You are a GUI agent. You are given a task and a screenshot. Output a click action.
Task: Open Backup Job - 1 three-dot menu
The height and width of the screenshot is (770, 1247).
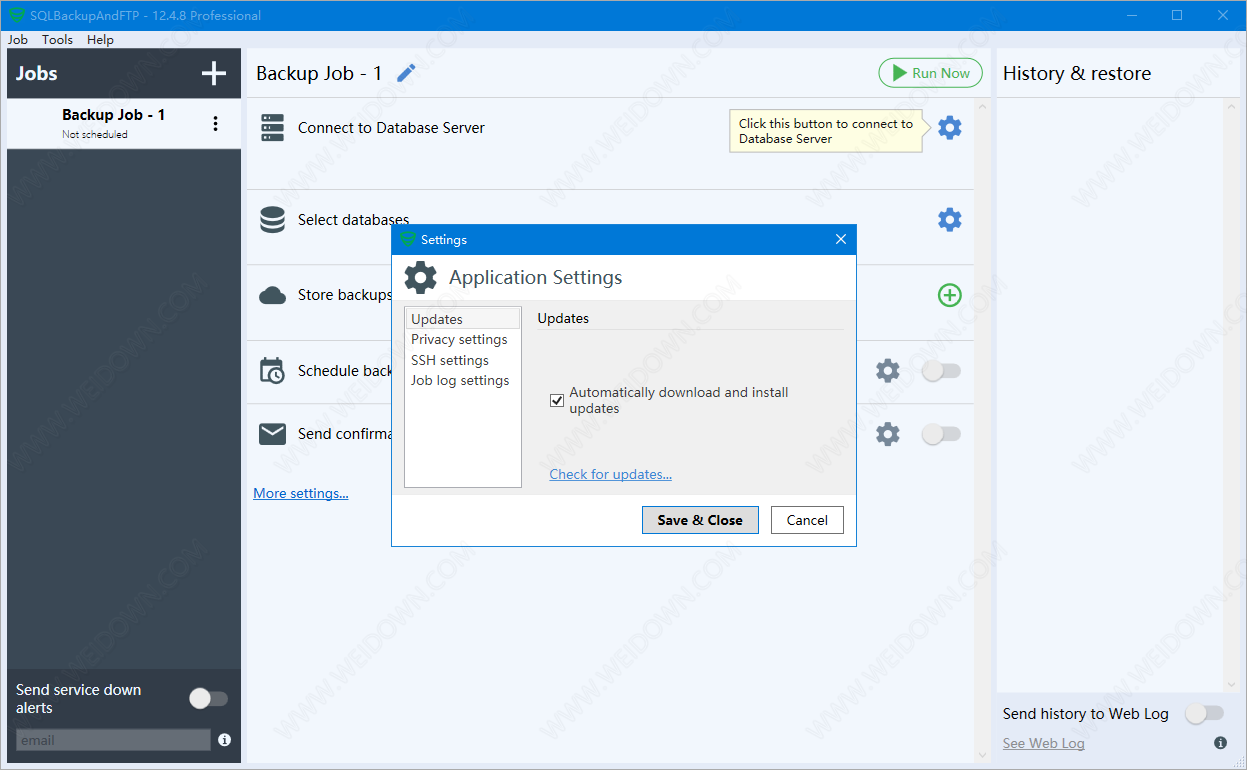pyautogui.click(x=215, y=124)
